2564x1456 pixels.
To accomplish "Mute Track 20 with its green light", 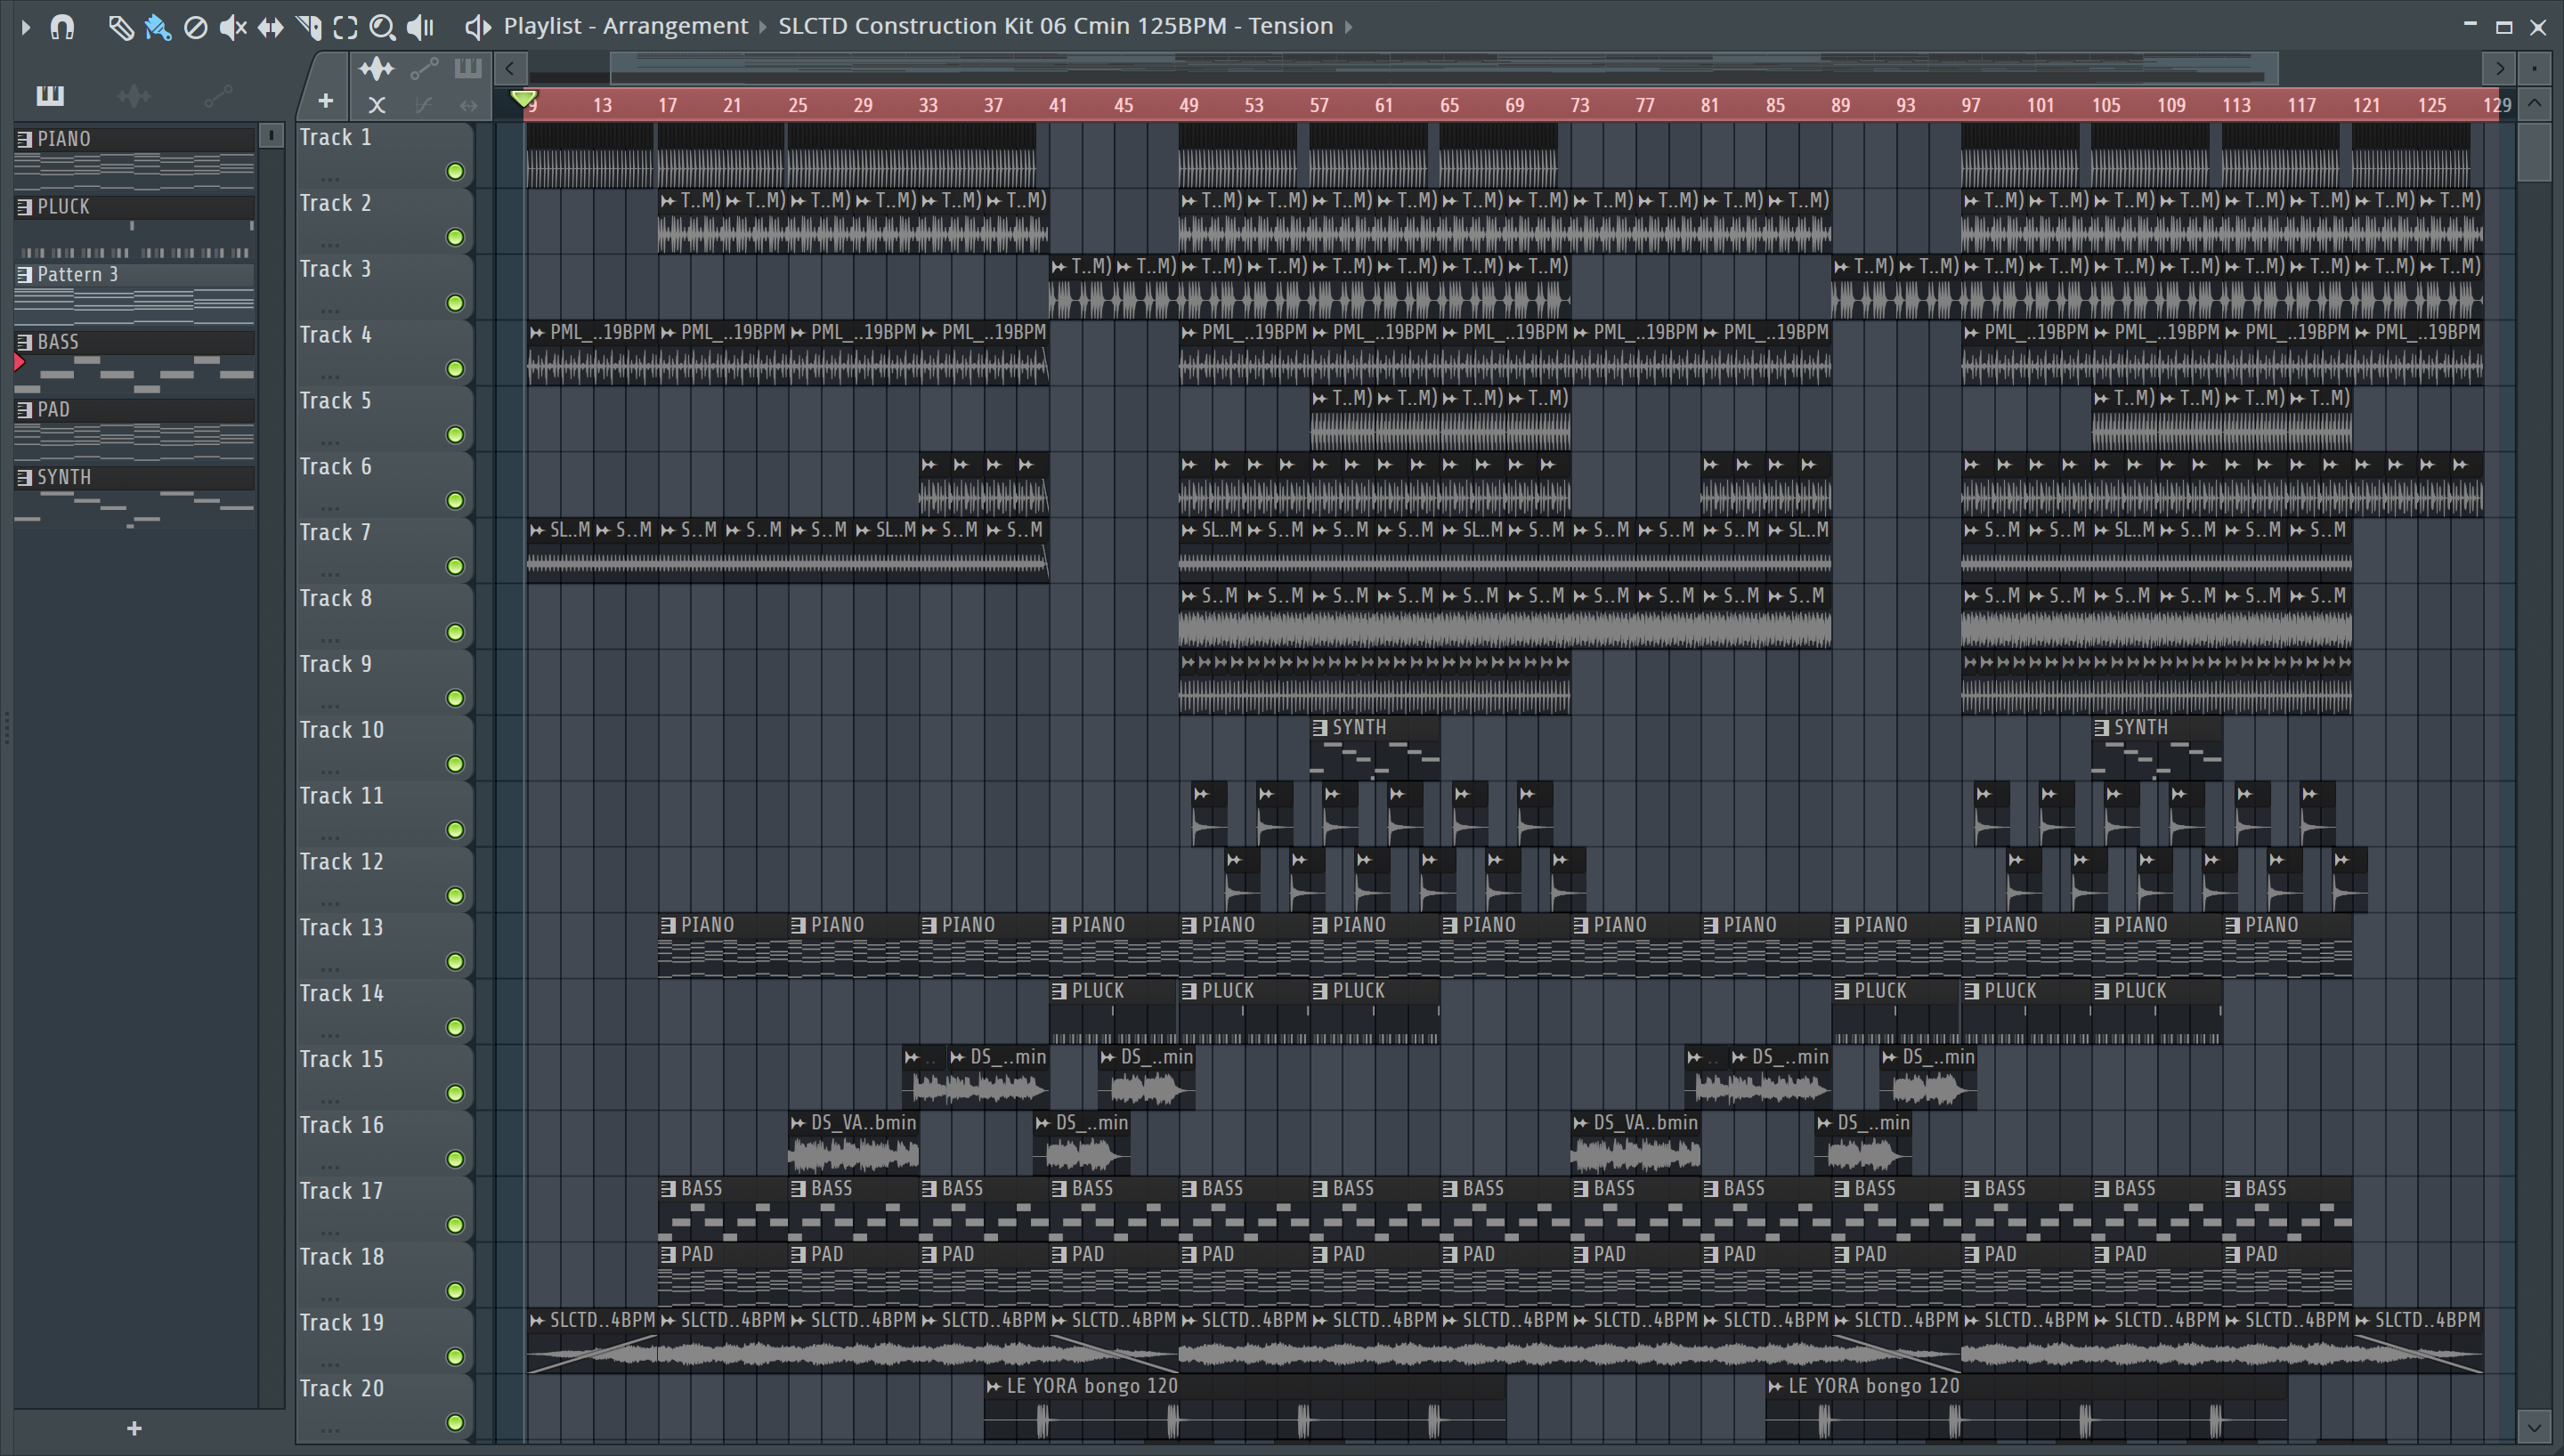I will pos(455,1422).
